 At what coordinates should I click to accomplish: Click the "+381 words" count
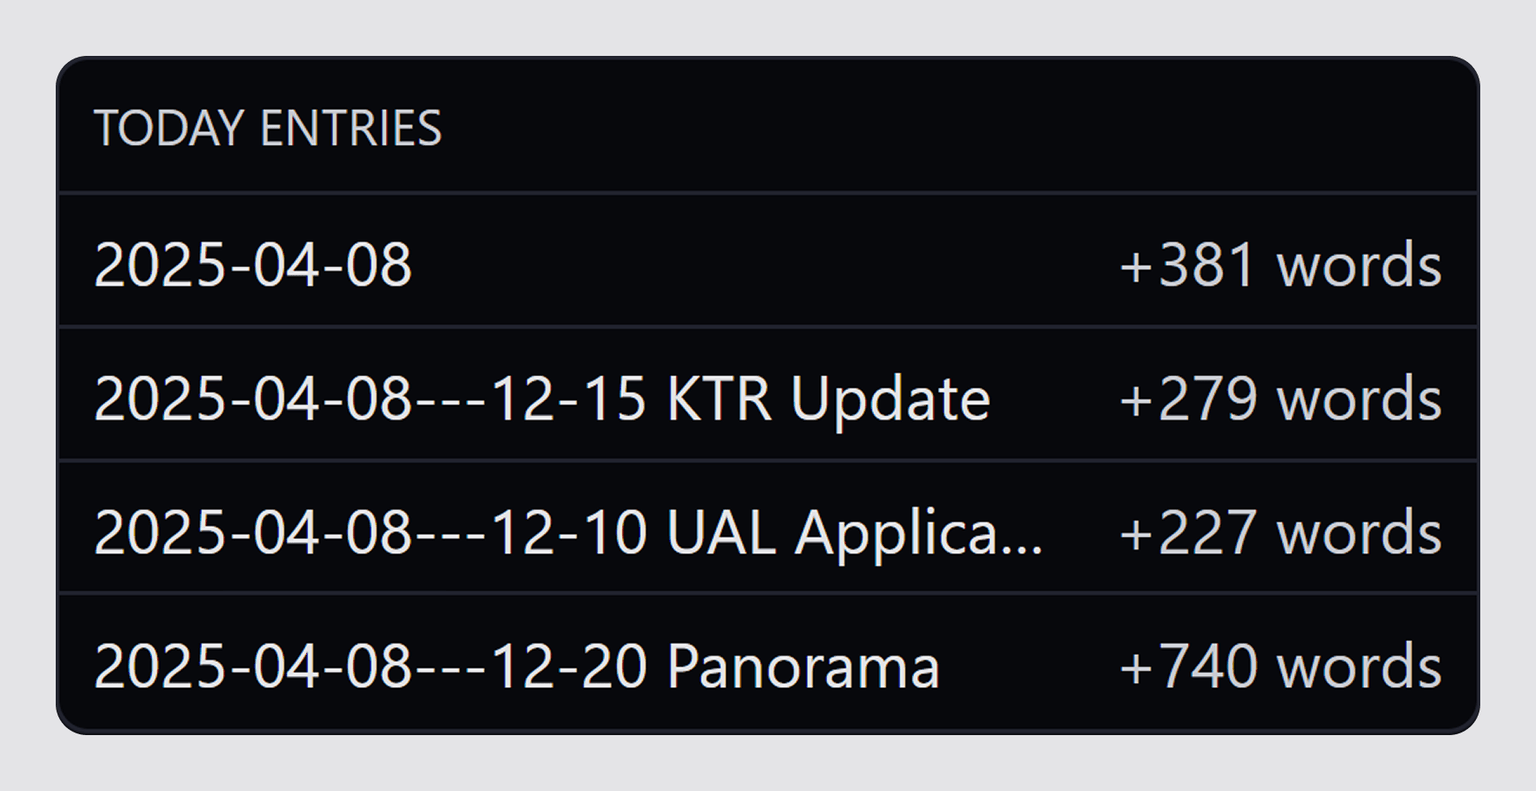1281,264
